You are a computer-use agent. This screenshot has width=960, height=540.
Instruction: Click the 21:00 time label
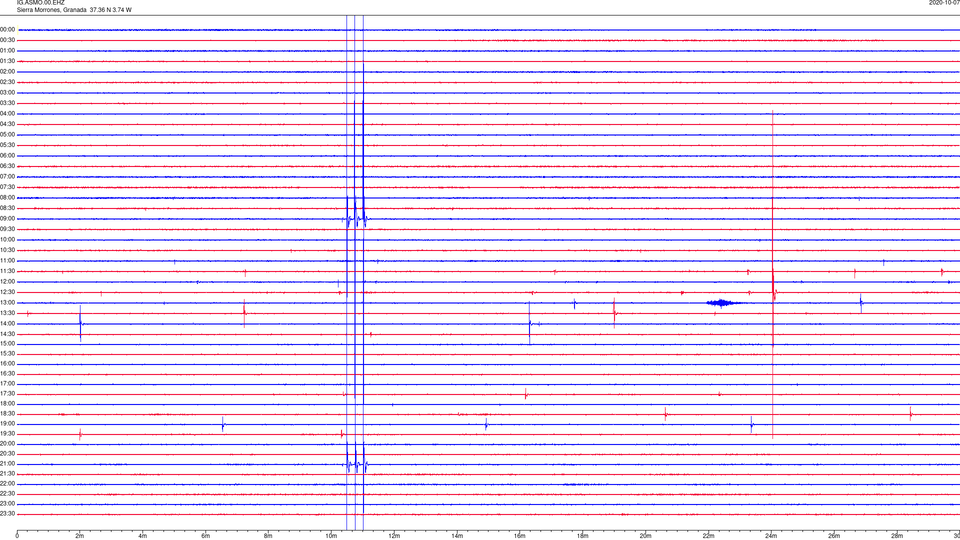(7, 464)
